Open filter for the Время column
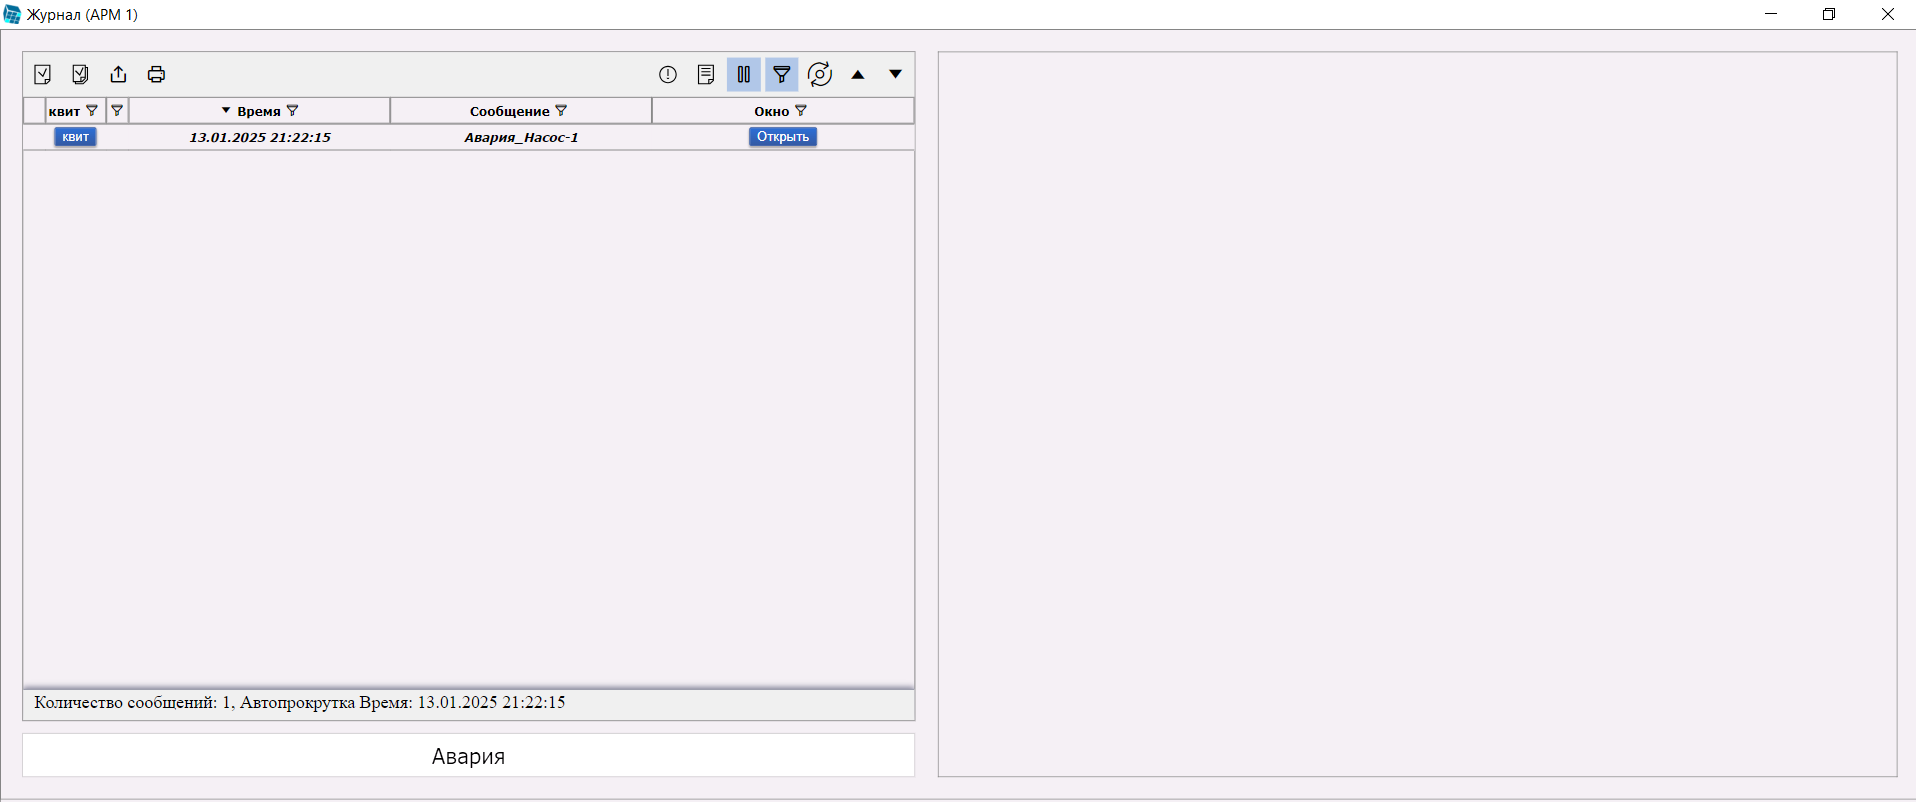 [292, 111]
